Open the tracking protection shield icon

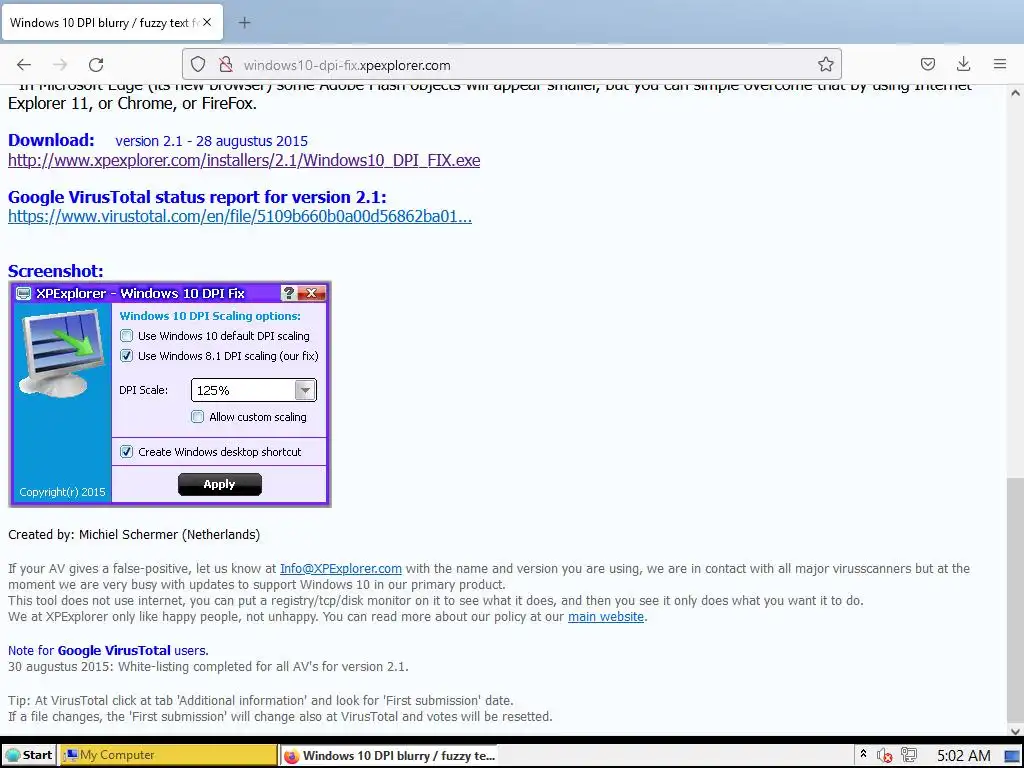(198, 65)
